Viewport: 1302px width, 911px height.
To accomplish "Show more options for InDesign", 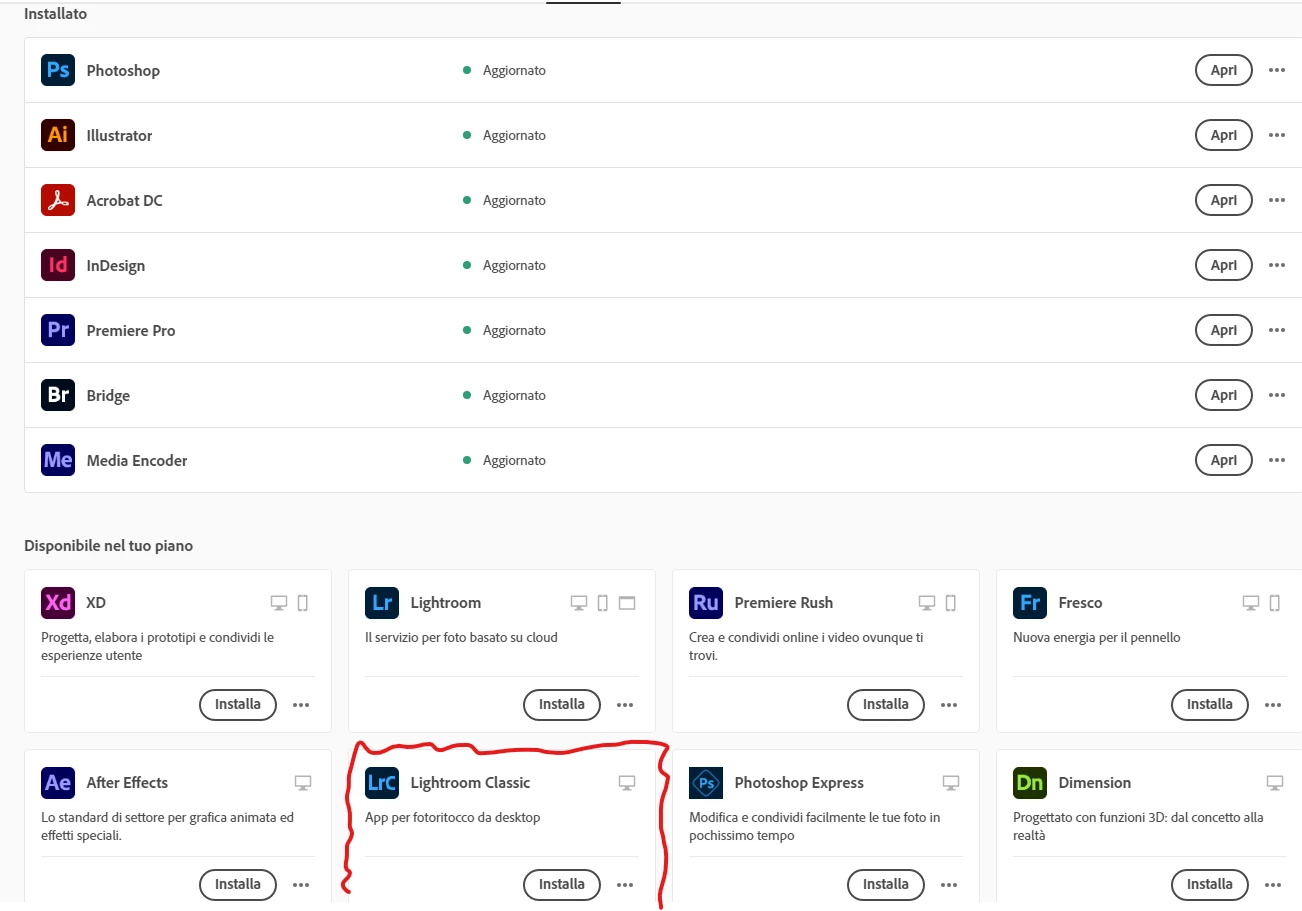I will 1277,265.
